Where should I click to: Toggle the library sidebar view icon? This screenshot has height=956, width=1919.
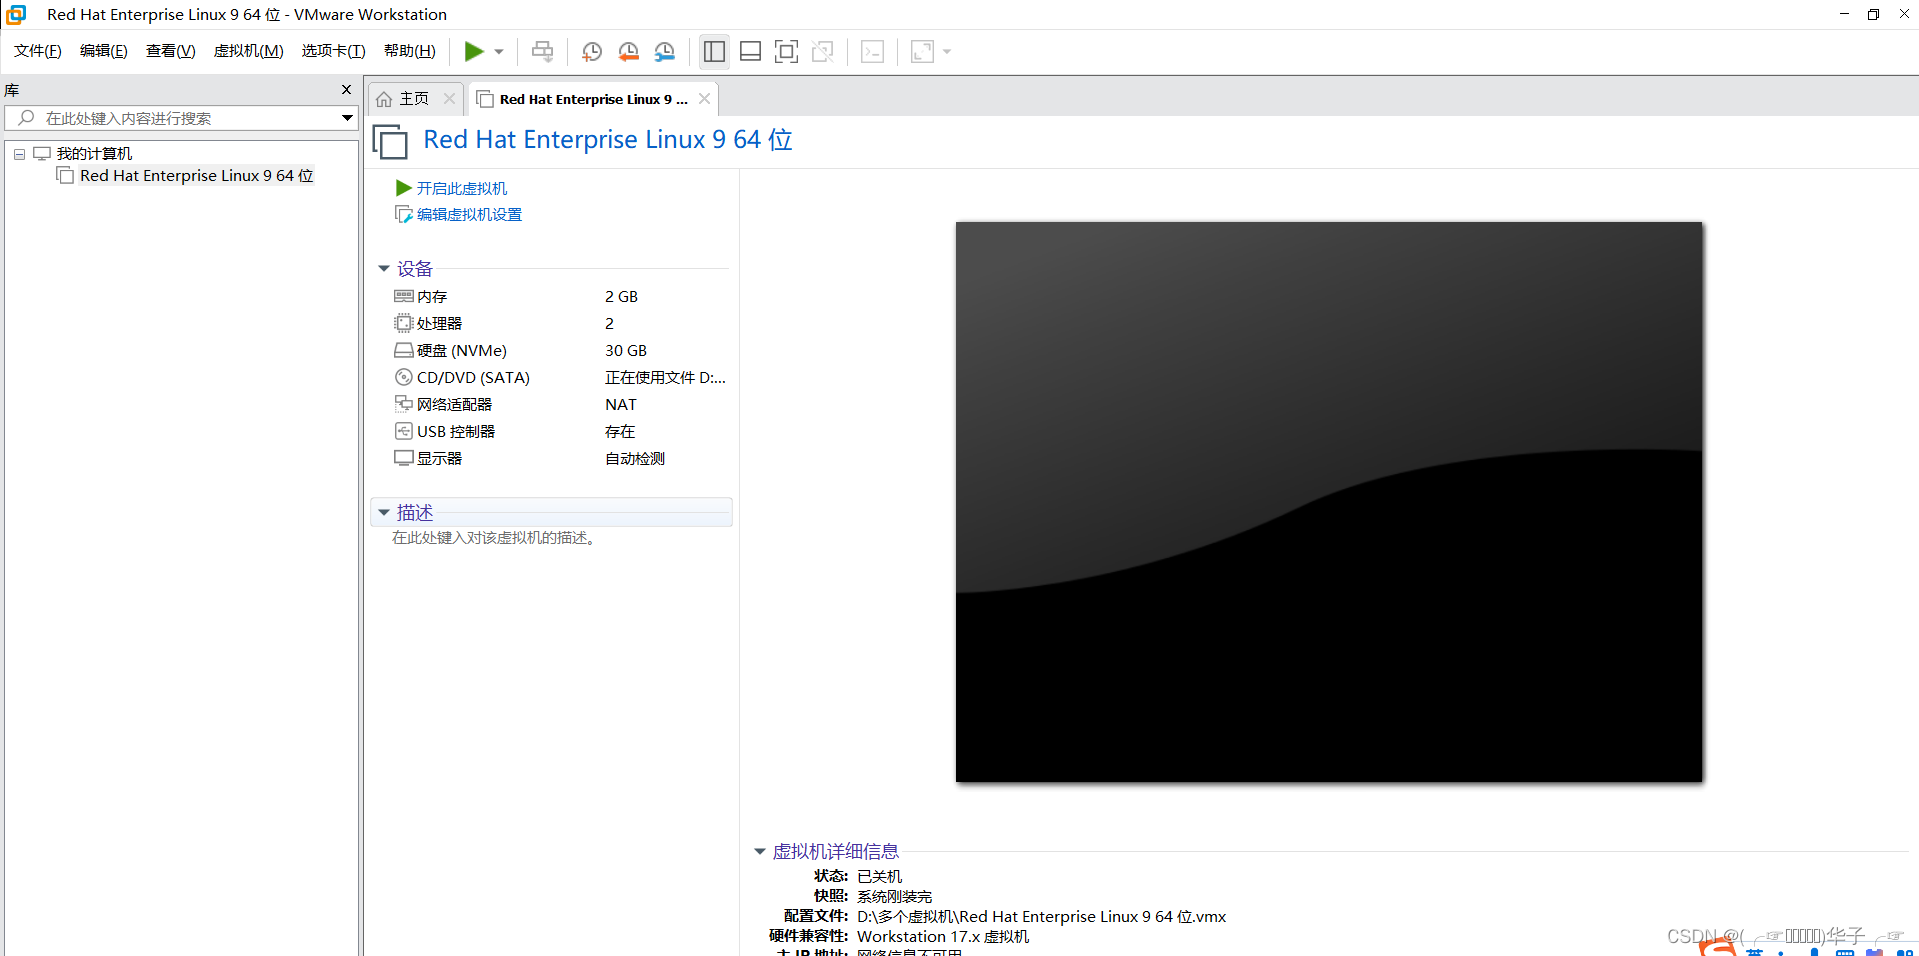pos(714,51)
